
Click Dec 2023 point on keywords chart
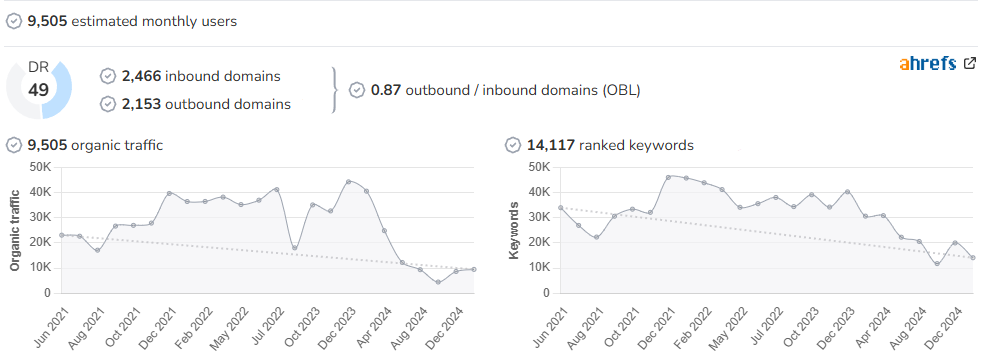pyautogui.click(x=847, y=191)
